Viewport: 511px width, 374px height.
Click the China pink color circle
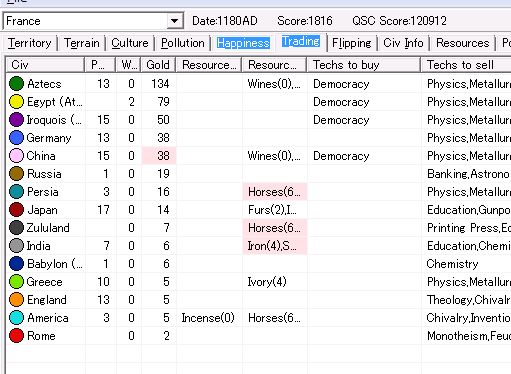pos(16,156)
